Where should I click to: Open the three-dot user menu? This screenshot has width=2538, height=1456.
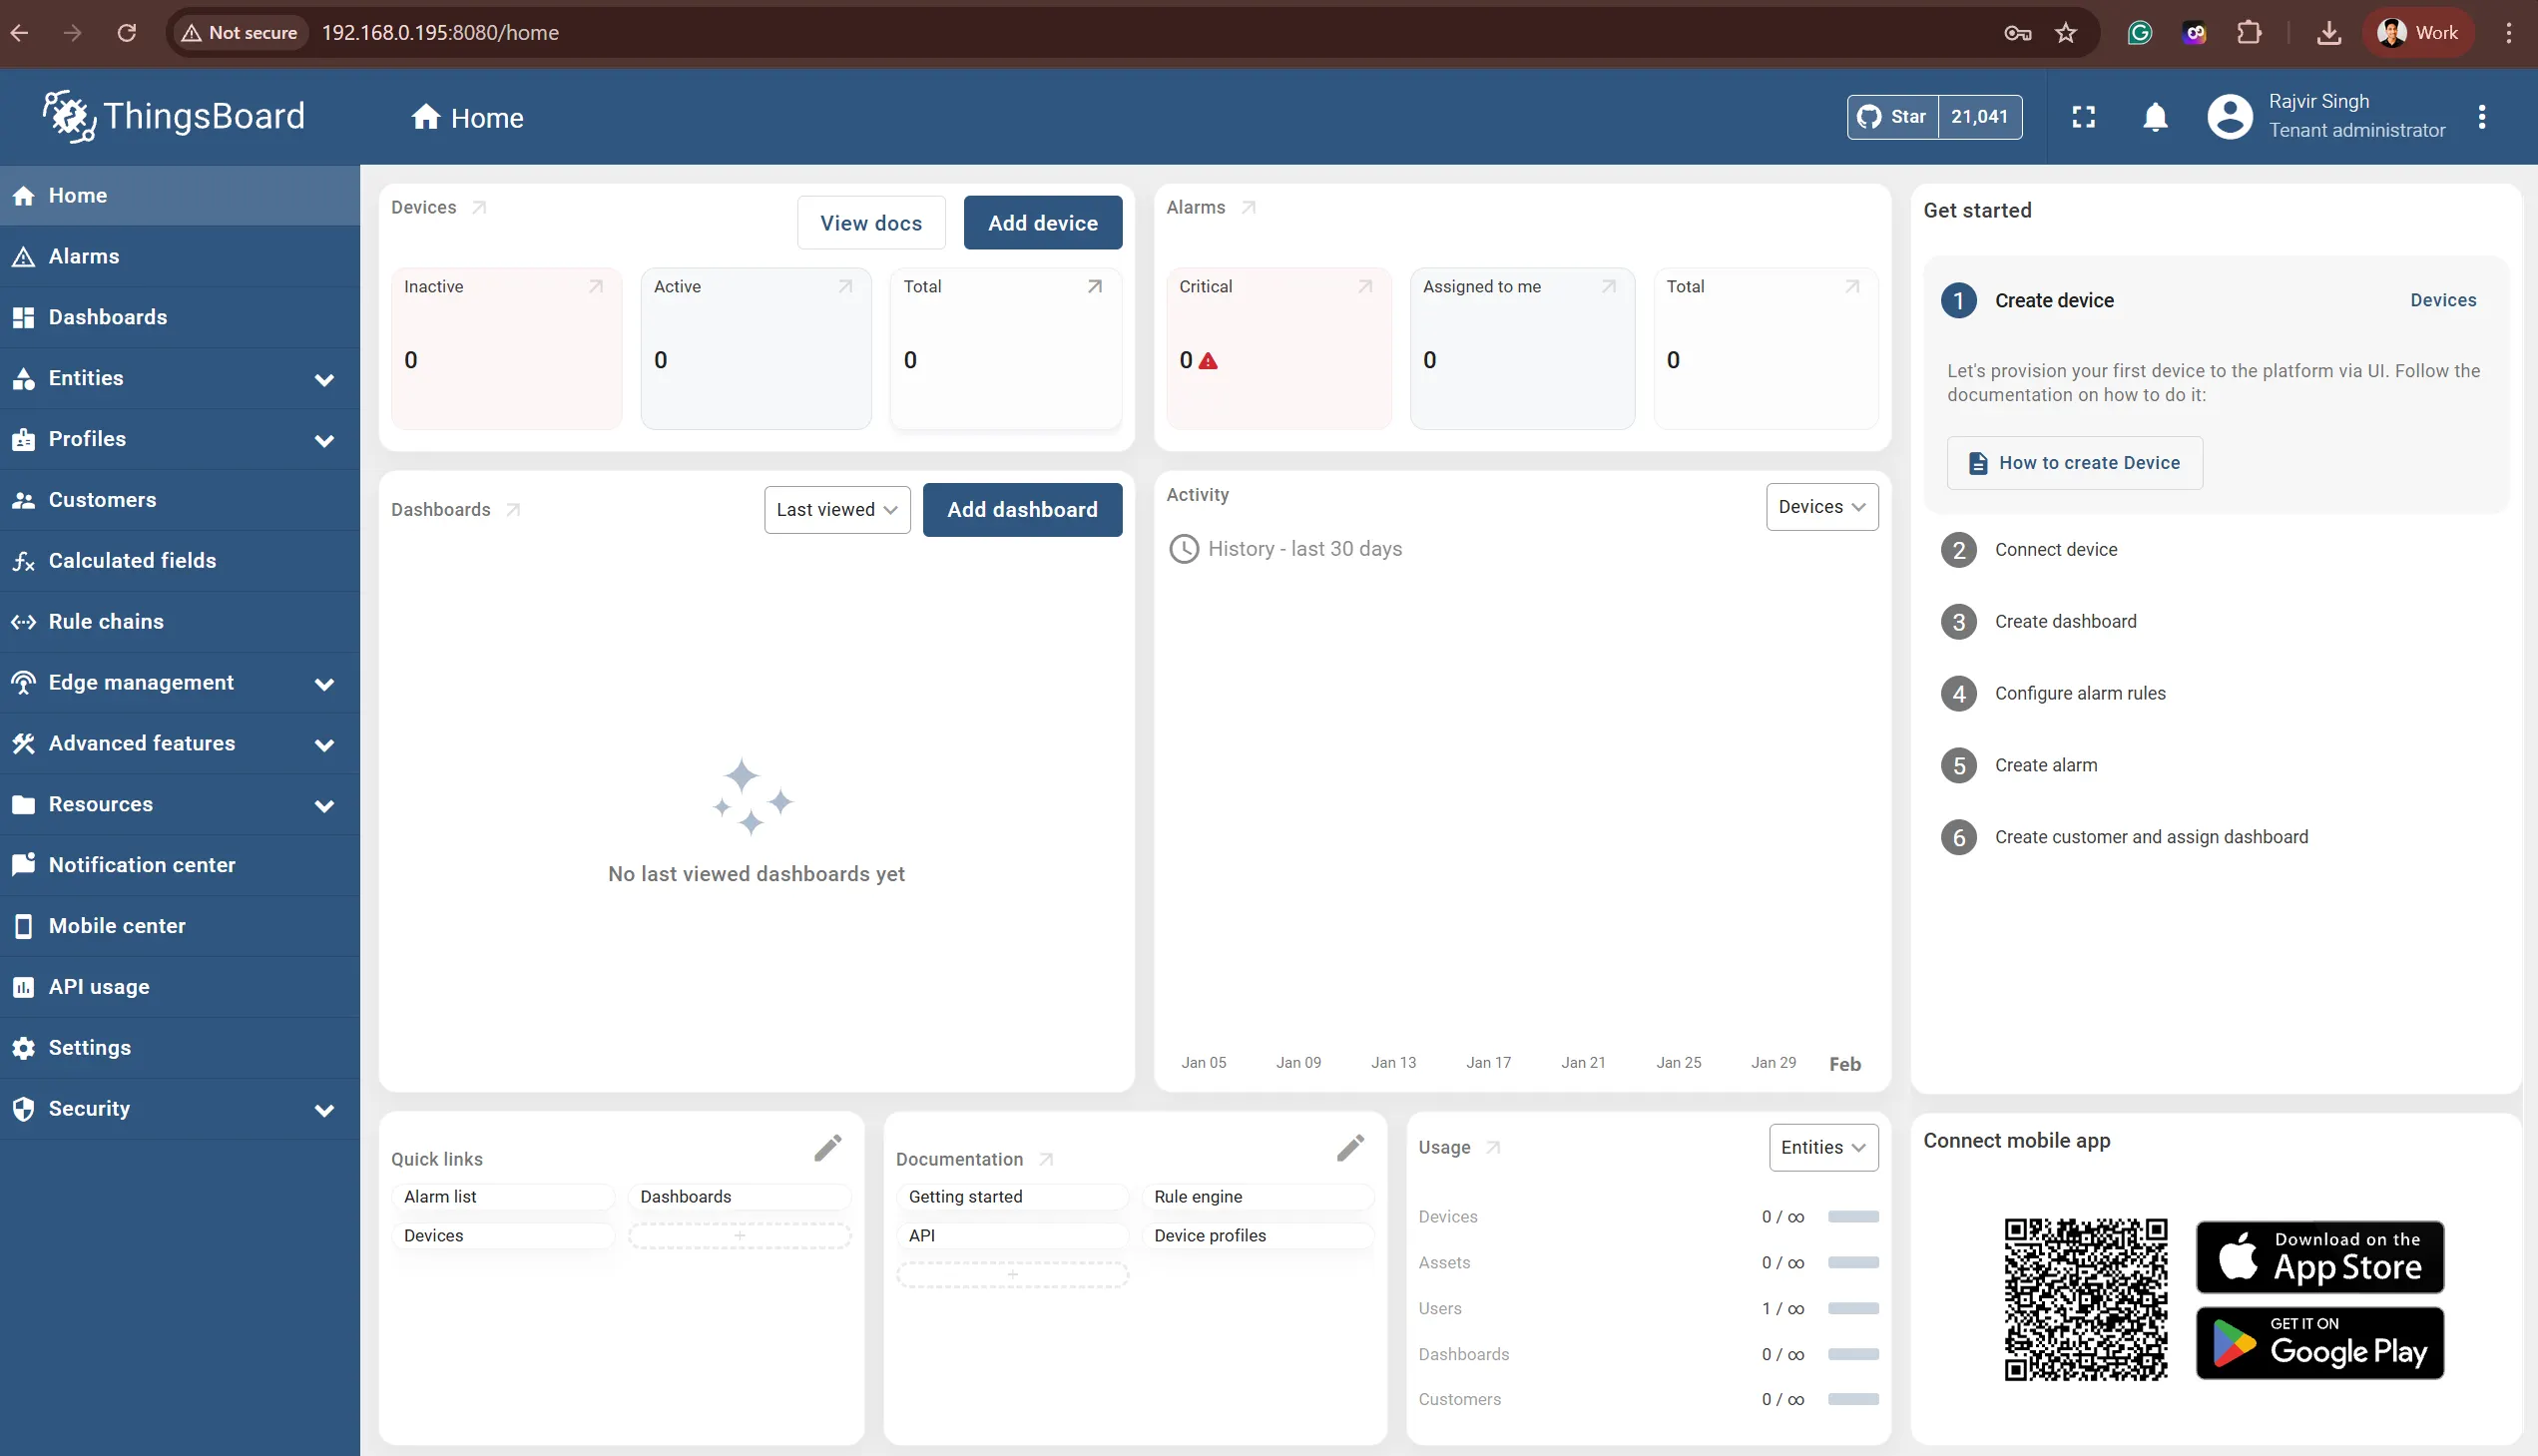click(2481, 117)
